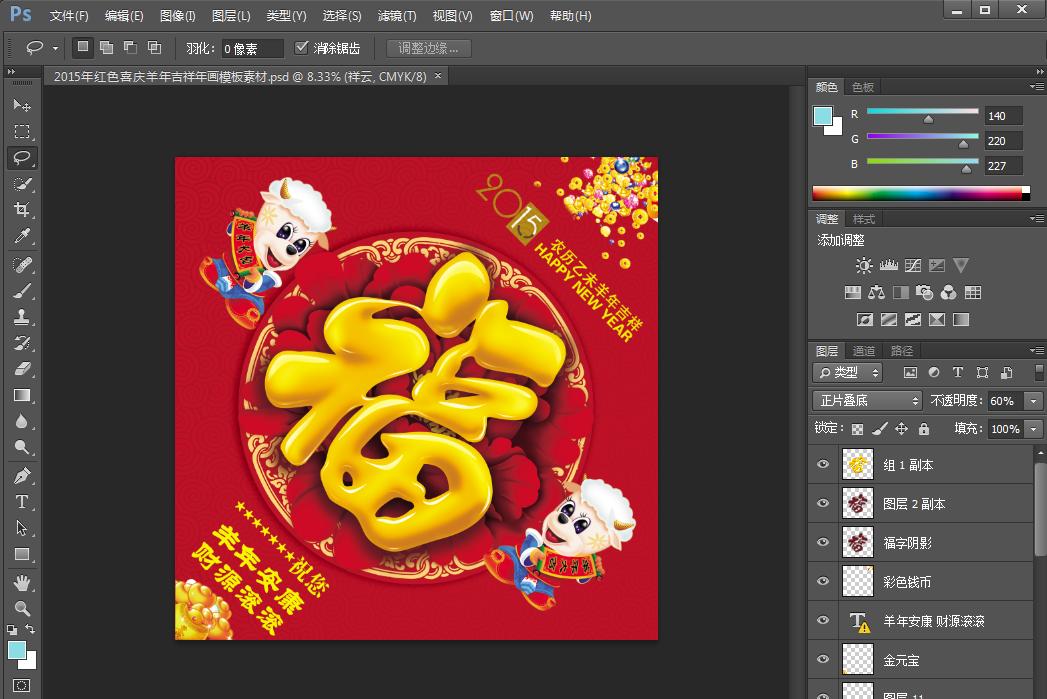The image size is (1047, 699).
Task: Select the Move tool
Action: (22, 105)
